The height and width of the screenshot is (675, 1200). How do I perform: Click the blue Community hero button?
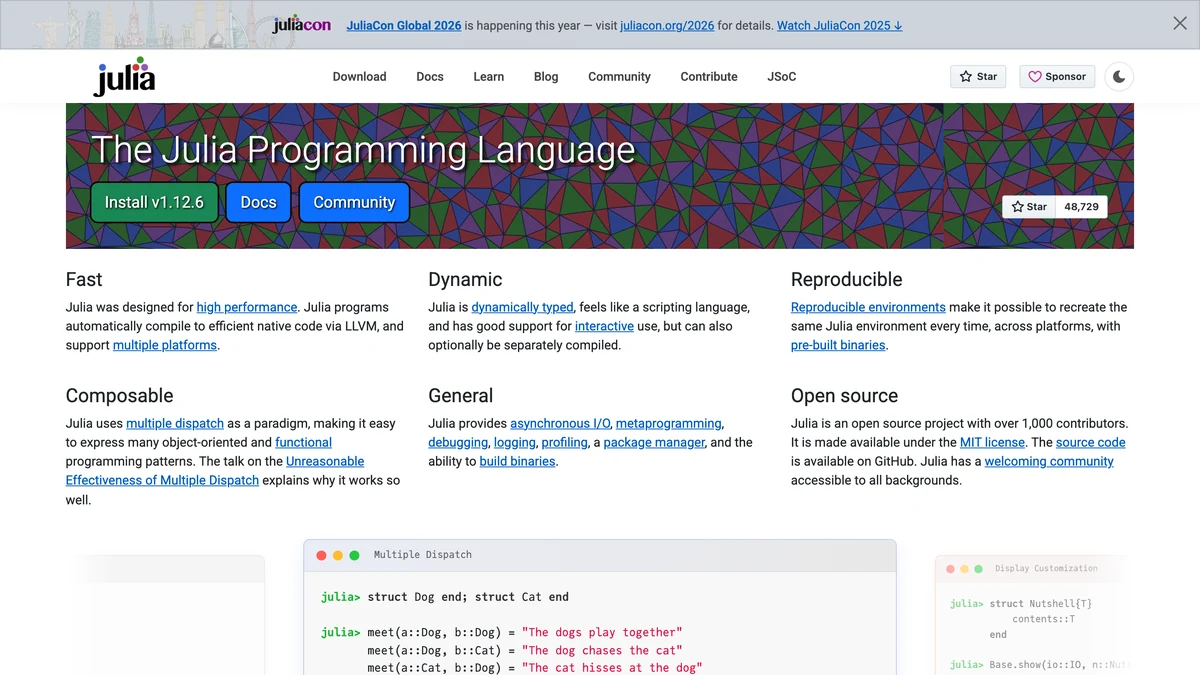click(x=354, y=202)
